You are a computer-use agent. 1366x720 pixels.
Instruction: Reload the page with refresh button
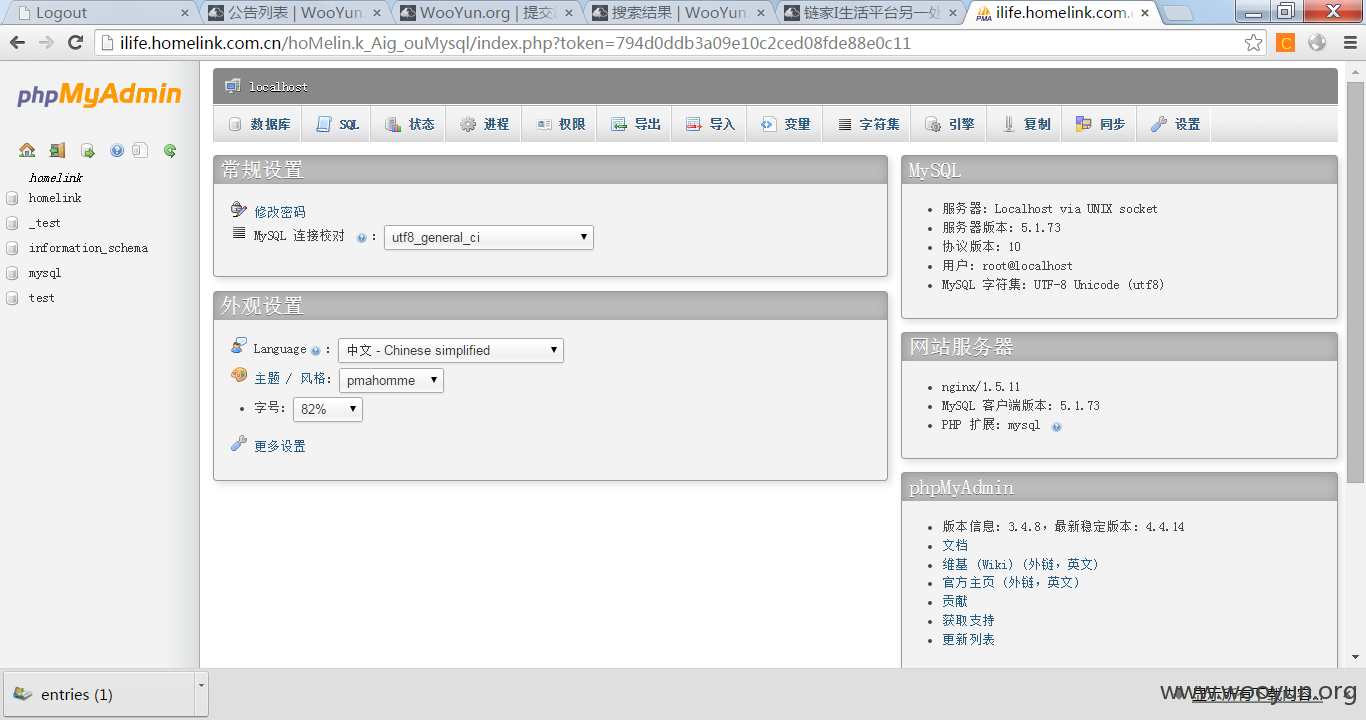coord(75,43)
